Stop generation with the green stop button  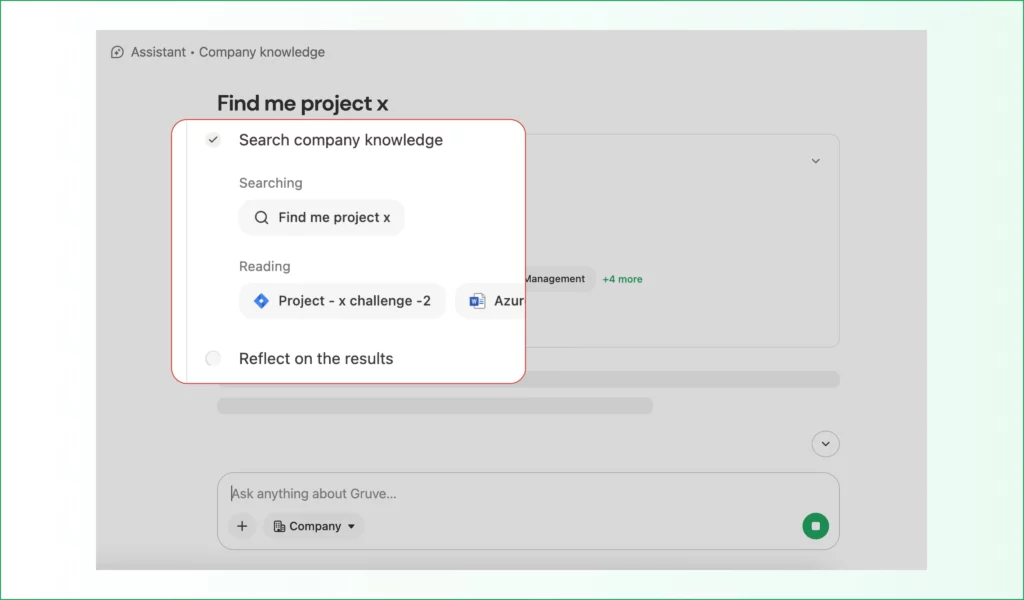pyautogui.click(x=816, y=526)
